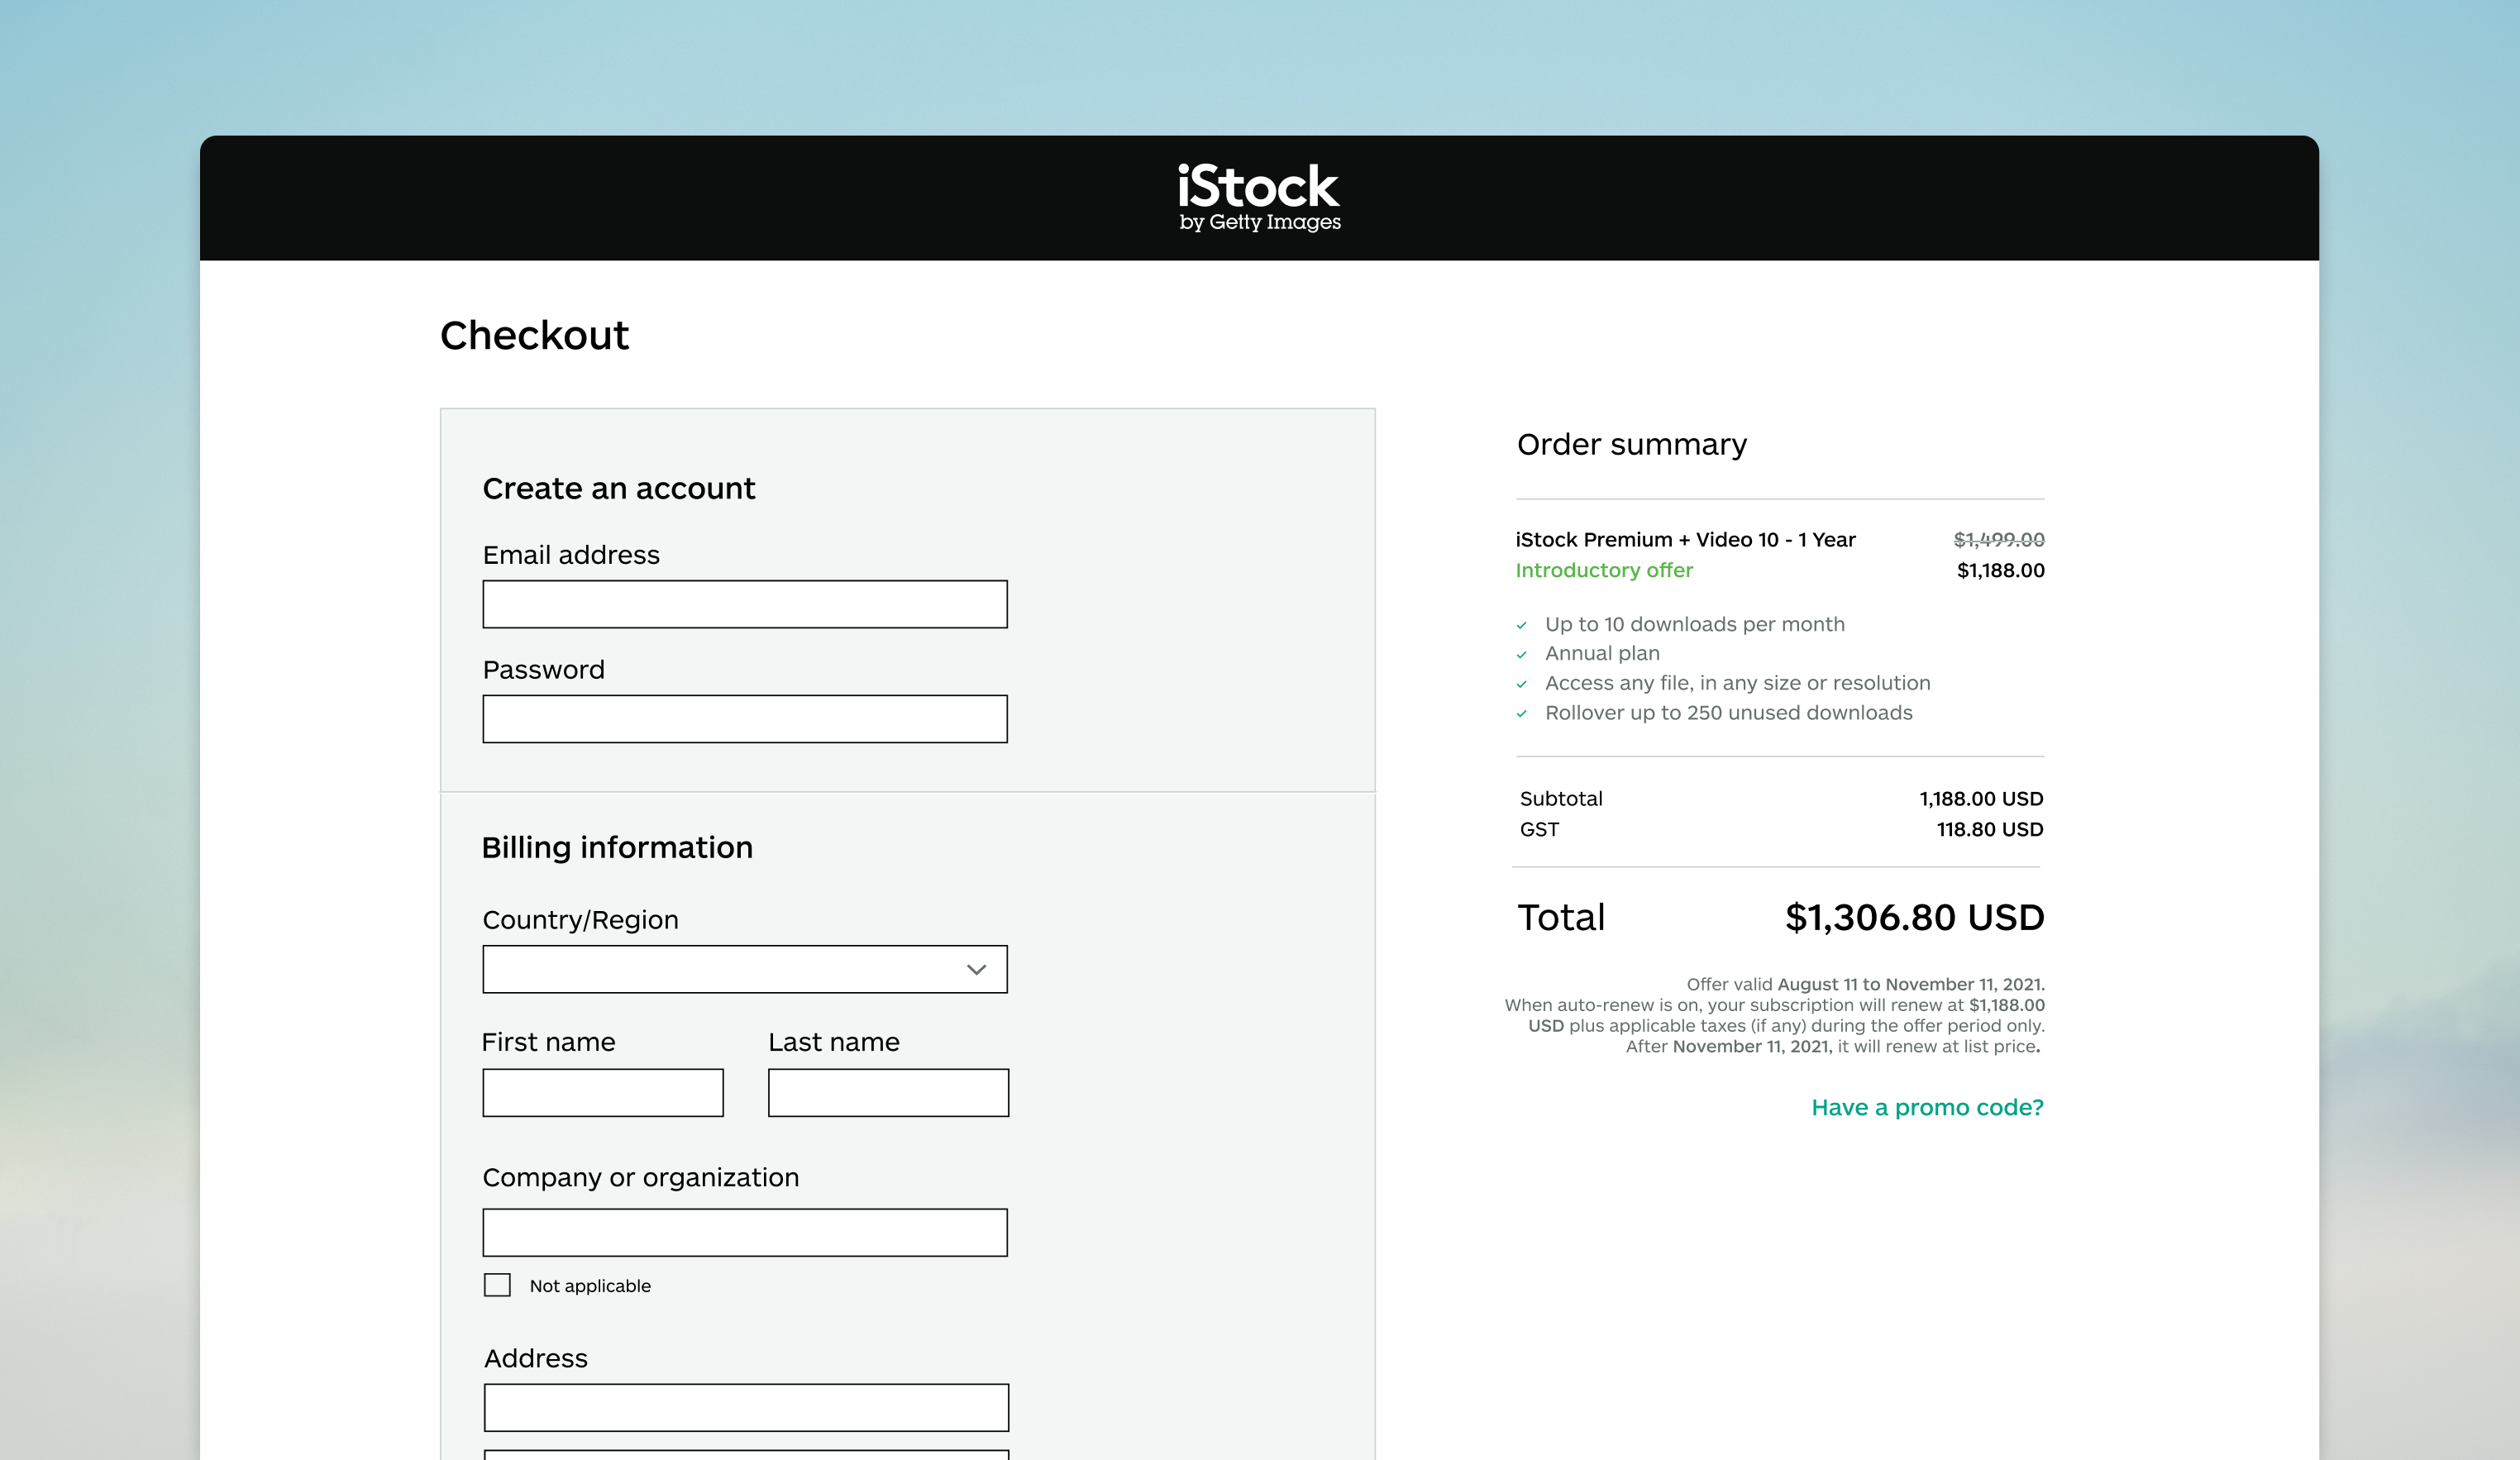Click the checkmark icon beside Annual plan
The height and width of the screenshot is (1460, 2520).
1522,655
